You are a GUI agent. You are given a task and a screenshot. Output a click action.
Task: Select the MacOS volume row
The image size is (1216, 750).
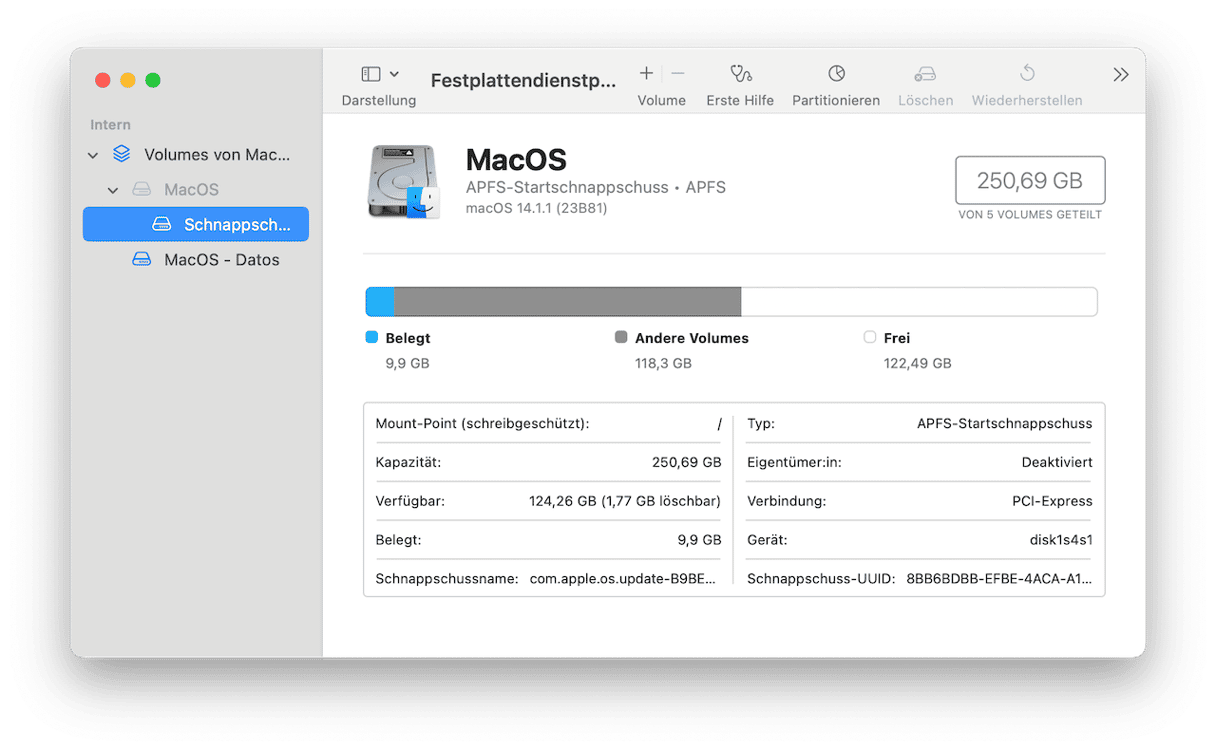[x=196, y=190]
